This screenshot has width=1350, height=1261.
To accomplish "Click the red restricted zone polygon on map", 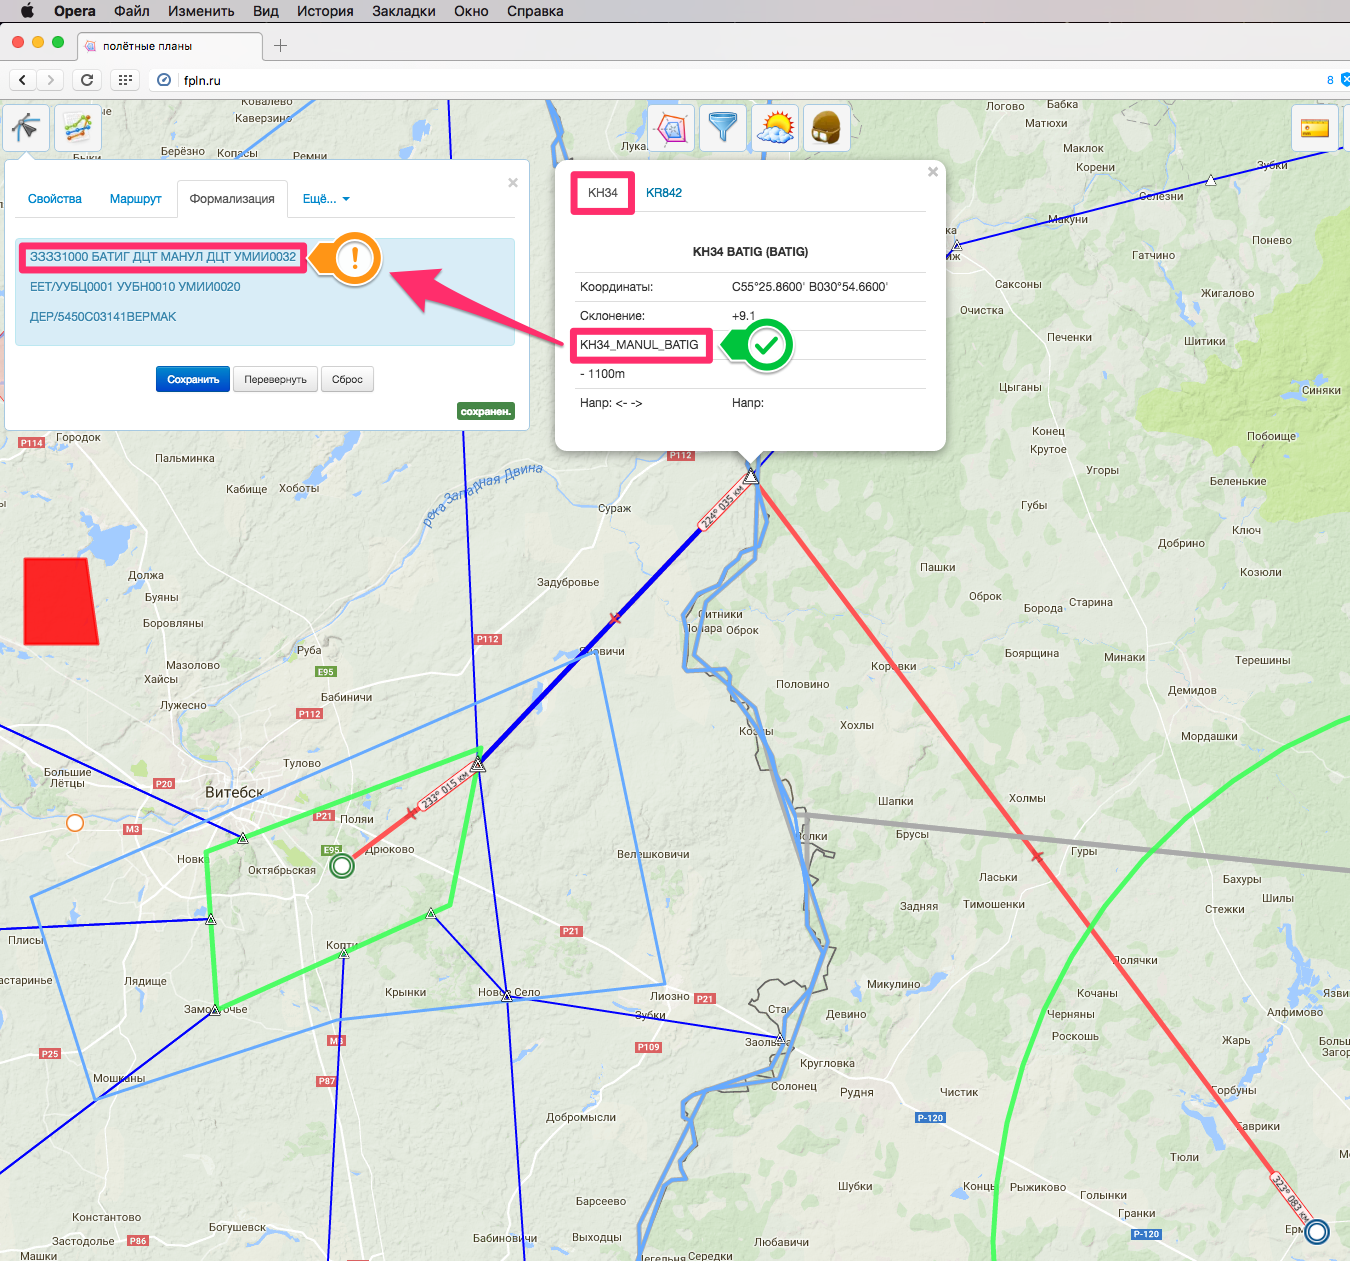I will coord(60,601).
